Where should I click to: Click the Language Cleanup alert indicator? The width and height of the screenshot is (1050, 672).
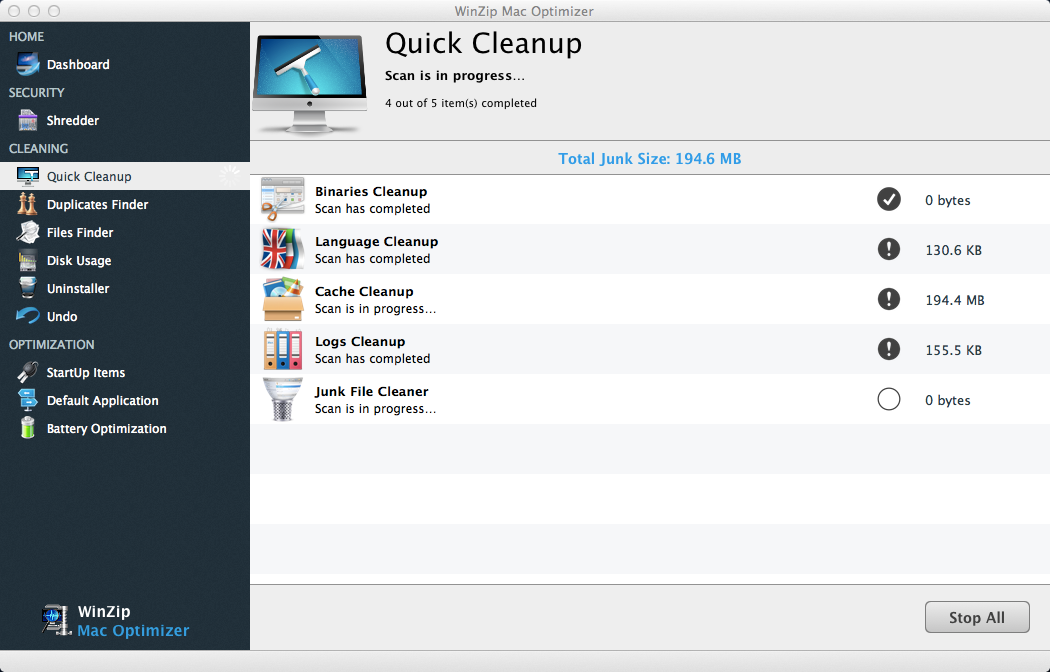[x=888, y=250]
